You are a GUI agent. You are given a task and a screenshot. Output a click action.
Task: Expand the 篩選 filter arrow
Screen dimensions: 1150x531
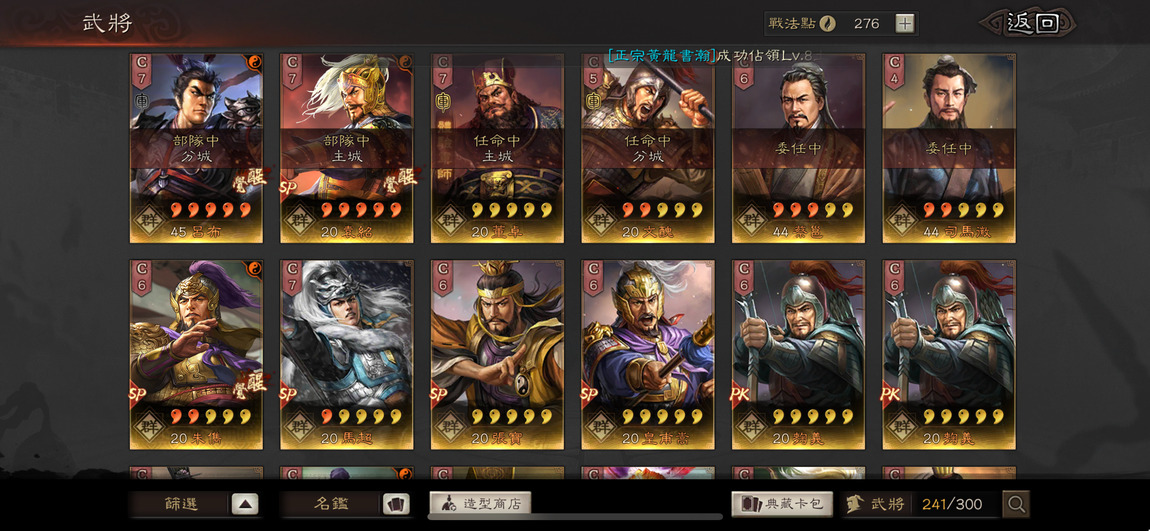click(x=245, y=505)
